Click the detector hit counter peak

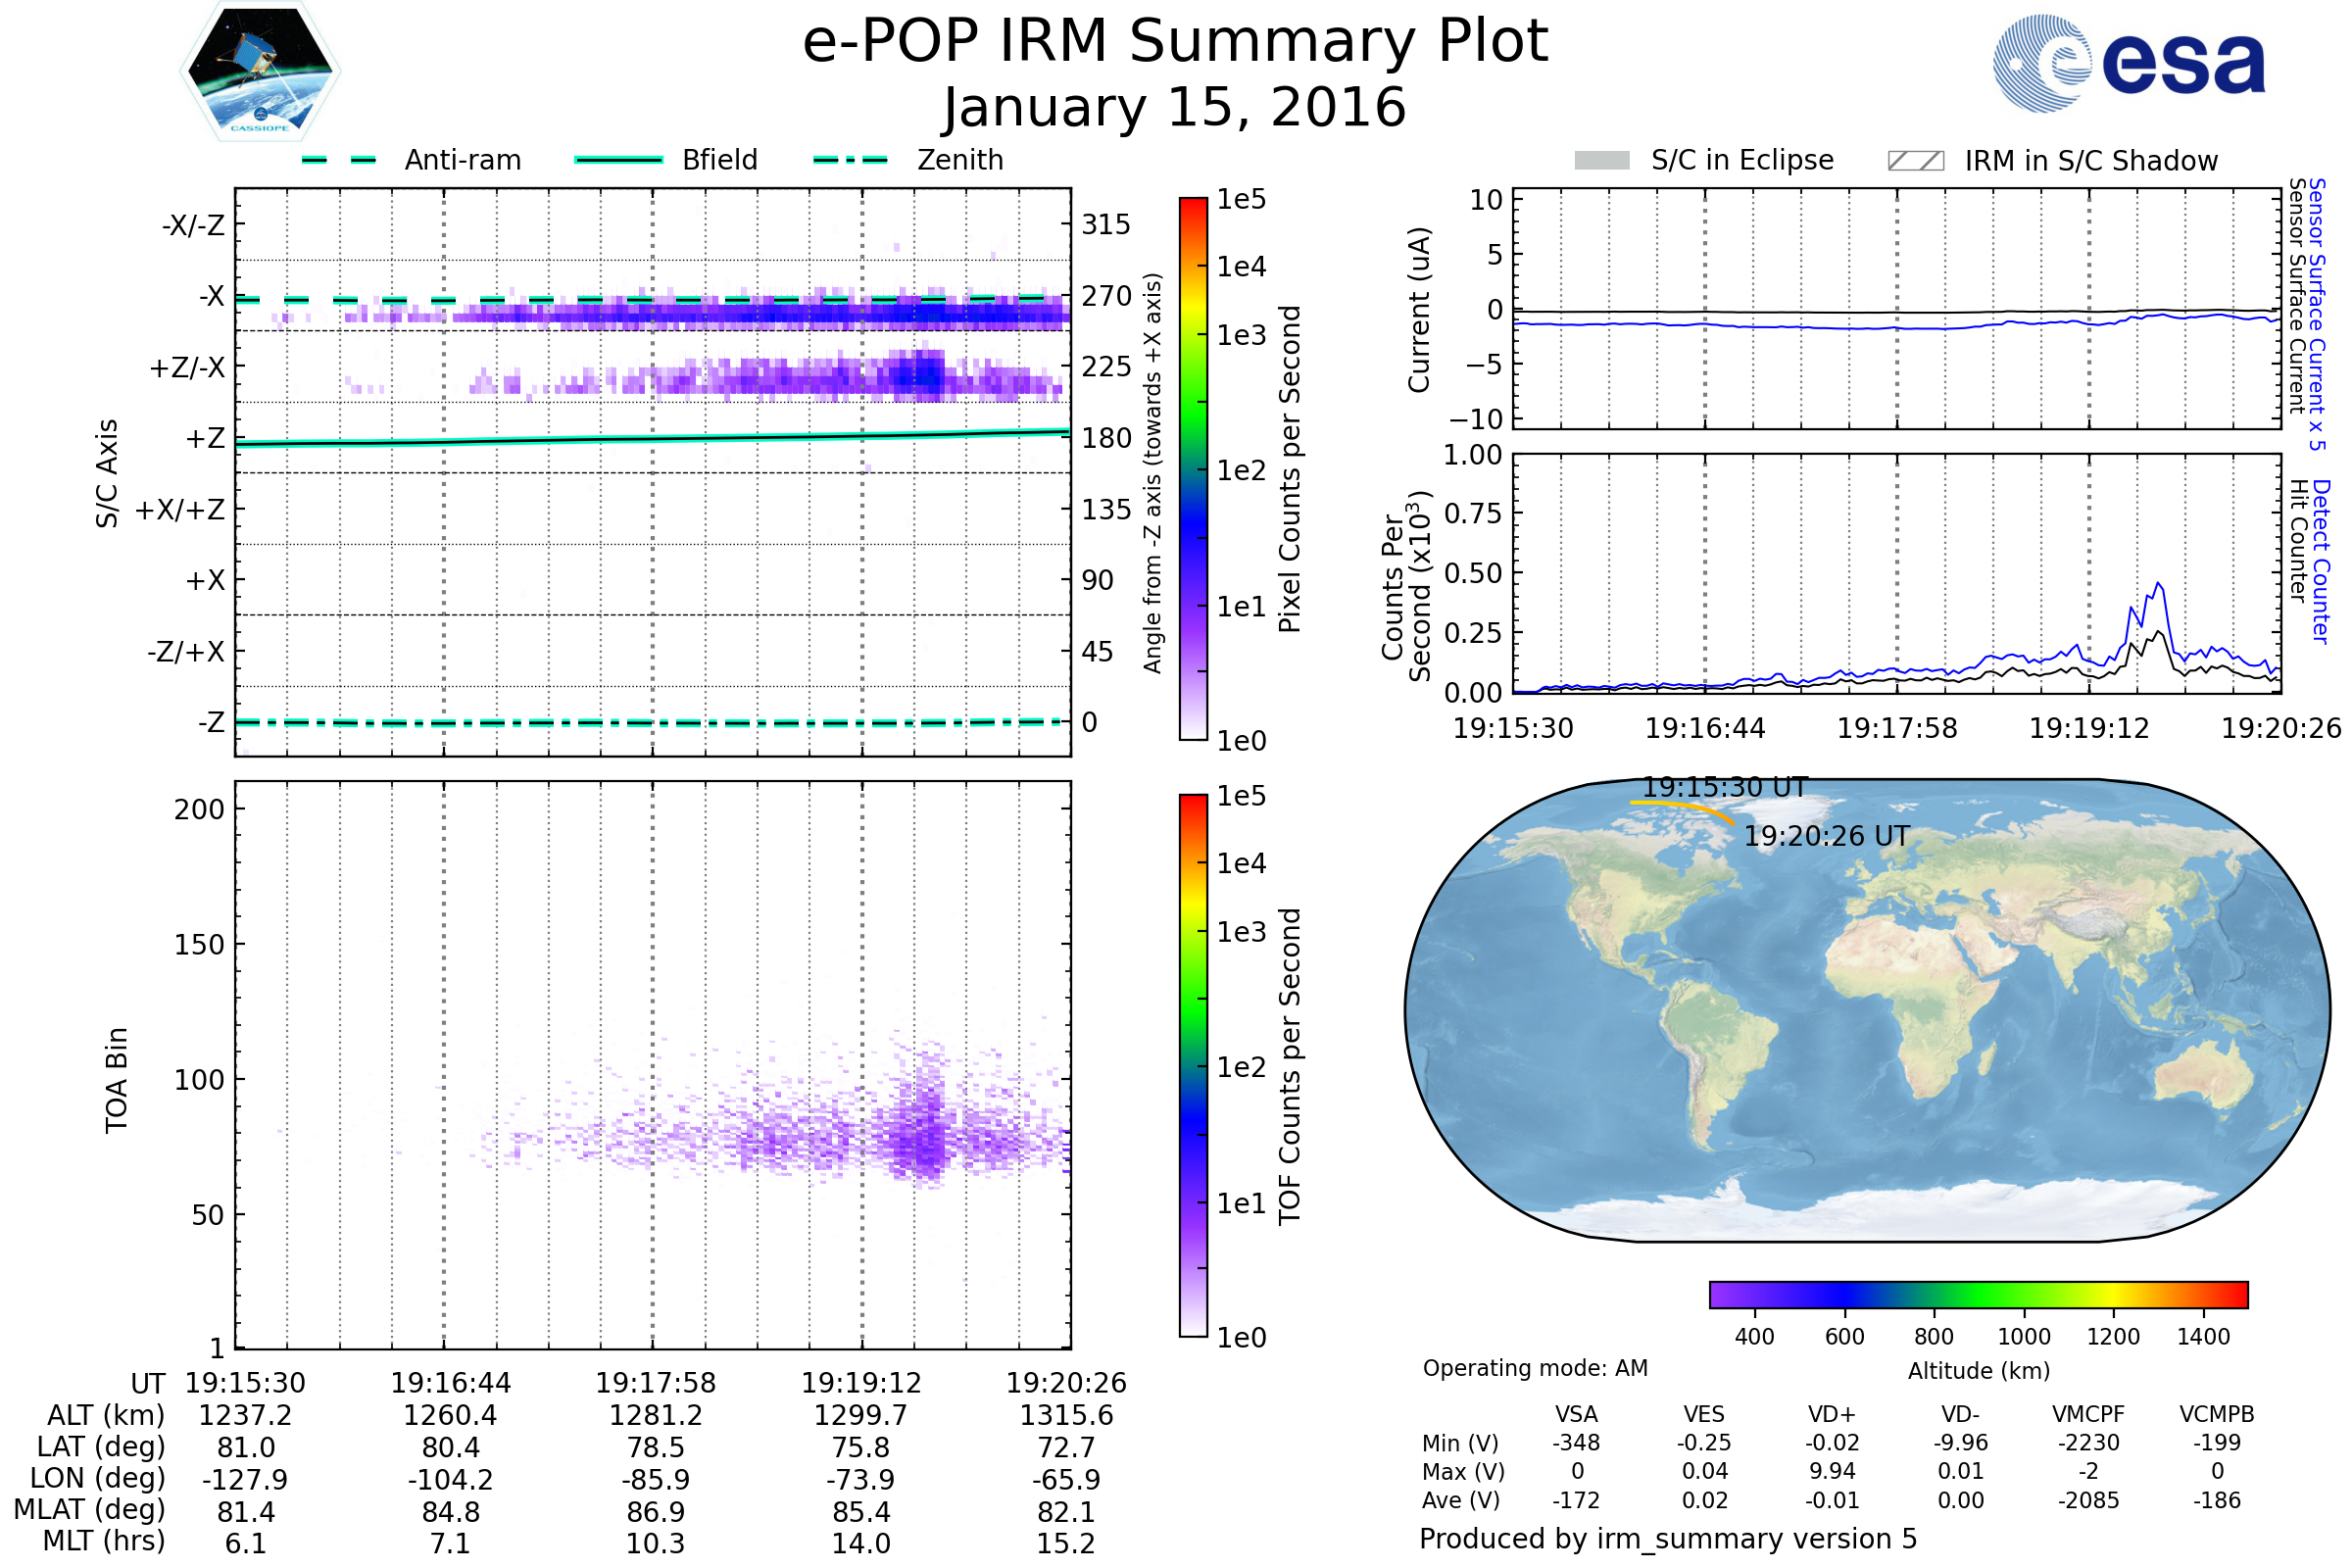2159,584
